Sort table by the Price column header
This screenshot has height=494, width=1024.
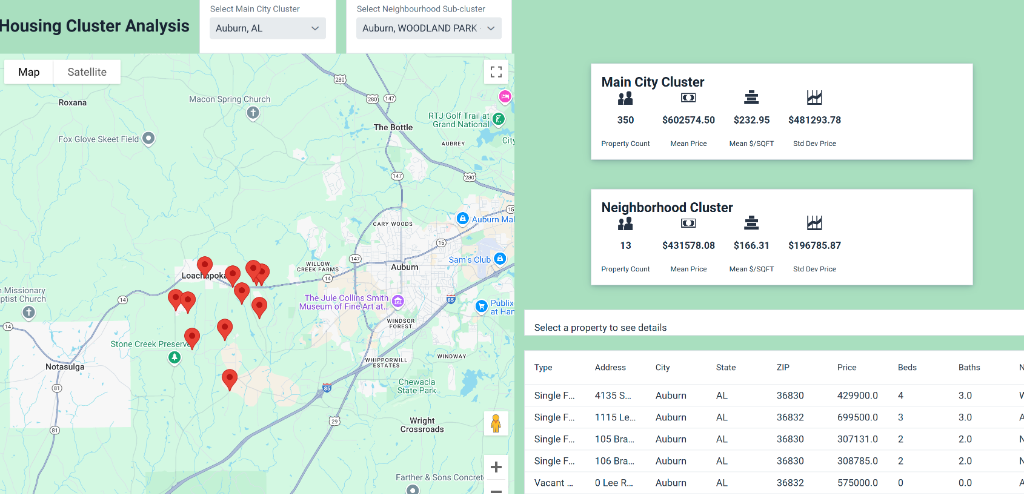(846, 367)
